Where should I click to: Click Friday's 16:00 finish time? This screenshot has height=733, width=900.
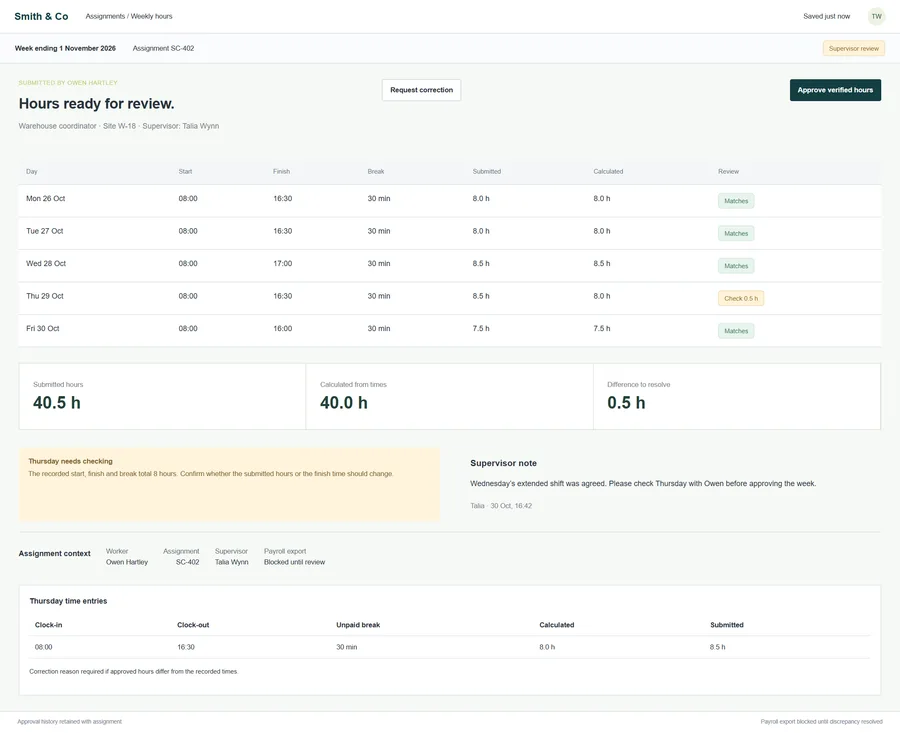282,328
